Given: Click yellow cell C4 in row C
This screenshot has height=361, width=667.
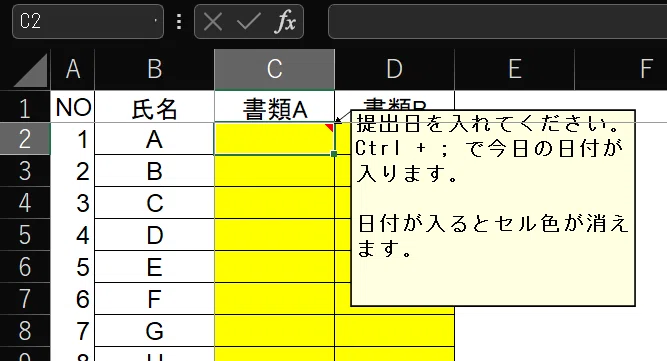Looking at the screenshot, I should [x=274, y=203].
